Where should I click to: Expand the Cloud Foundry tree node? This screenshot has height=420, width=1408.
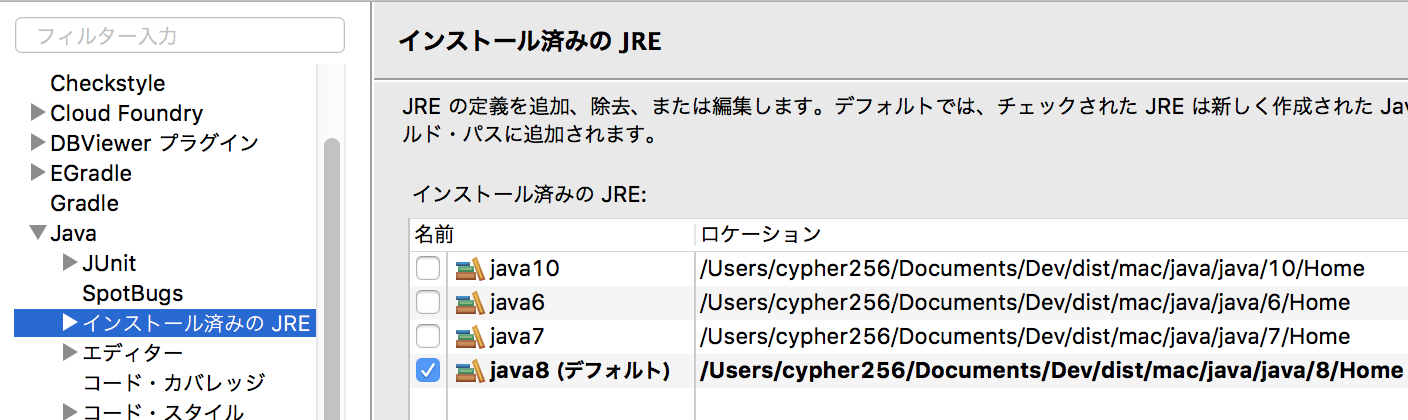(38, 112)
